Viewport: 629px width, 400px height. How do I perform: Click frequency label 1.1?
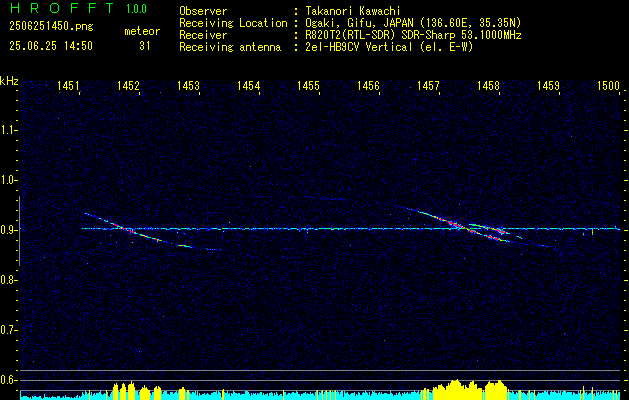click(x=7, y=130)
